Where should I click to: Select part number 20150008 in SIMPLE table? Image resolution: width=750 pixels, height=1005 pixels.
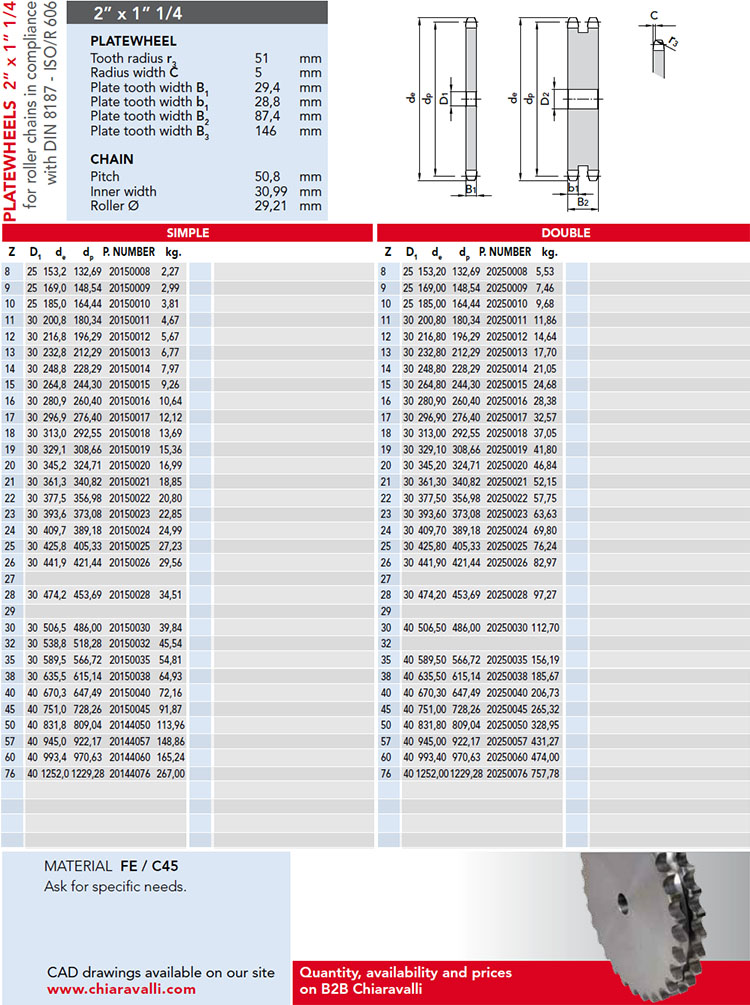coord(129,272)
